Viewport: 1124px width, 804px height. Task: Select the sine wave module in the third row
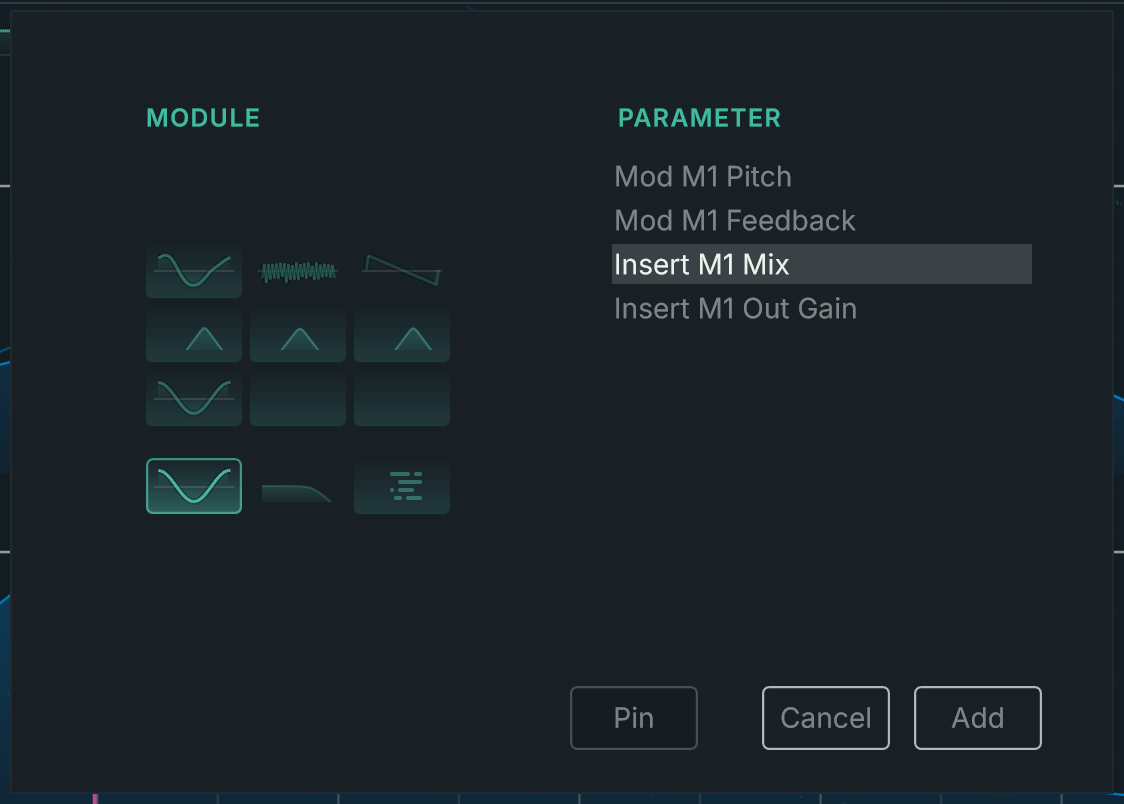click(194, 399)
